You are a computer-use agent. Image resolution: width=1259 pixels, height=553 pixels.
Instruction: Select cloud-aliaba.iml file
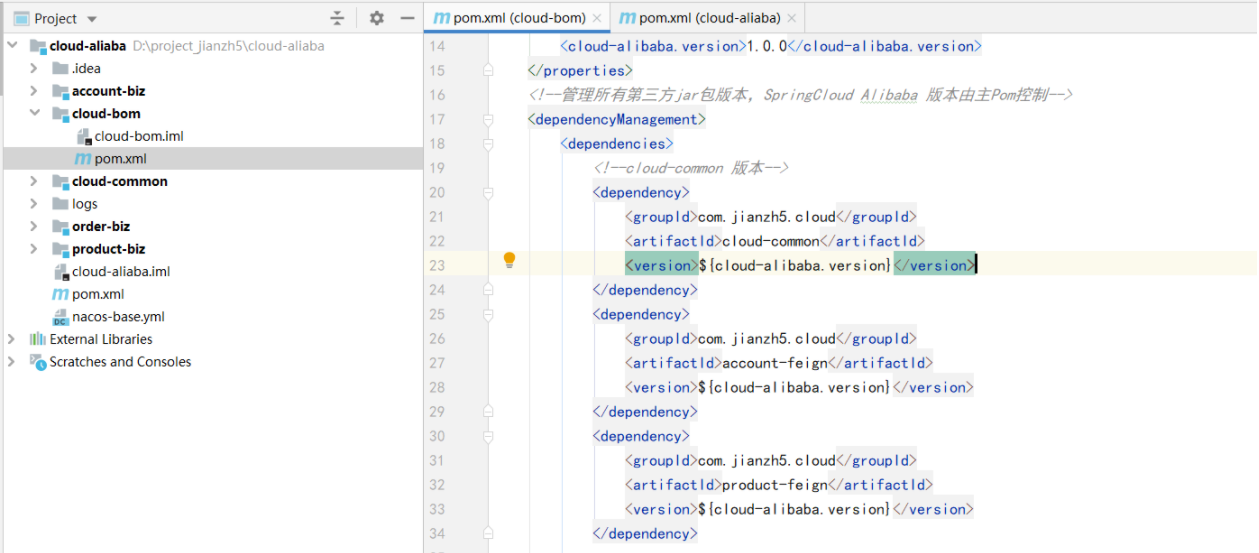coord(121,271)
